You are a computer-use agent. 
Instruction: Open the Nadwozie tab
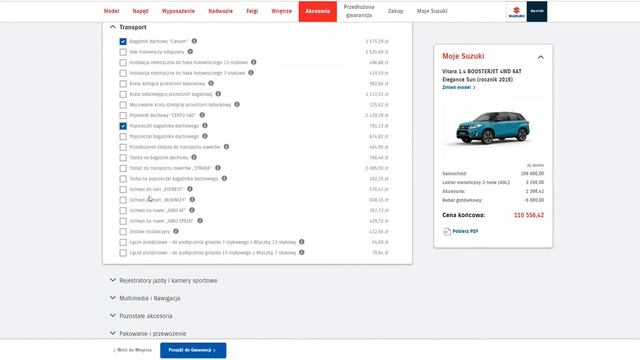click(220, 11)
